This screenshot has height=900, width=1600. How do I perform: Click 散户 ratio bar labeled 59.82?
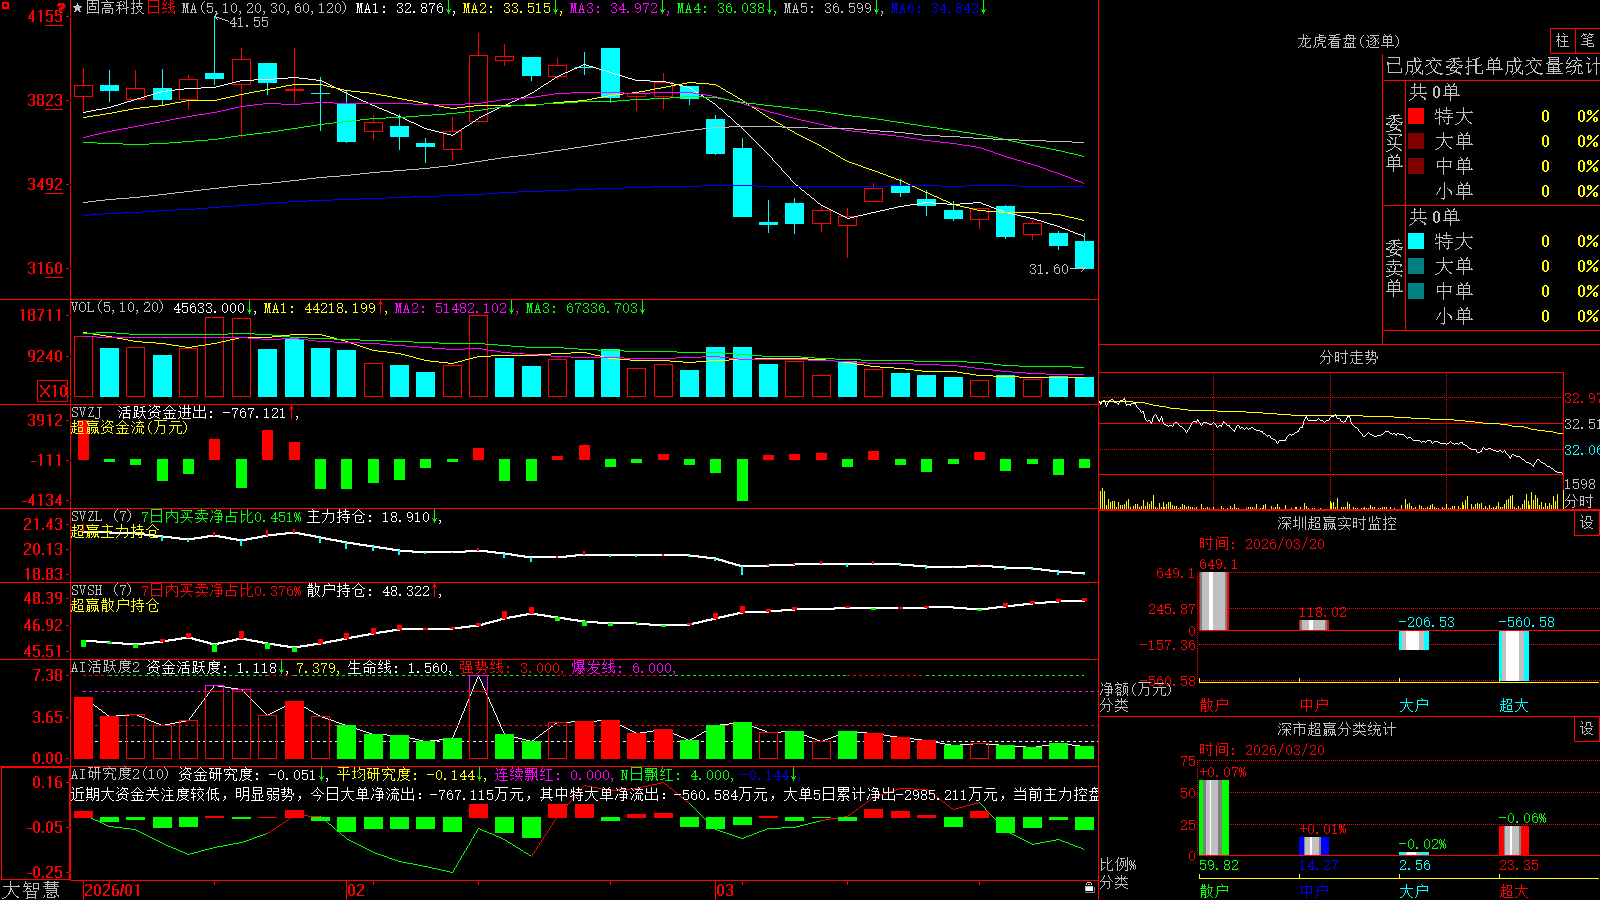pos(1214,818)
